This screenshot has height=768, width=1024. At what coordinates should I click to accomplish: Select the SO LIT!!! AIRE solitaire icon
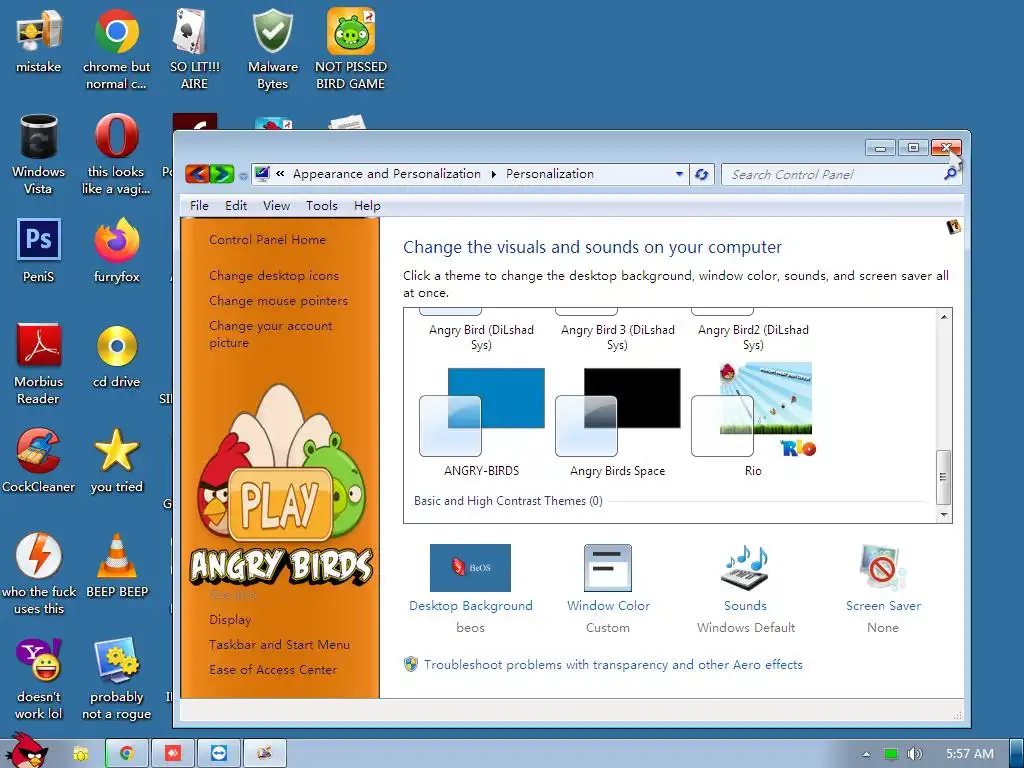(x=194, y=49)
